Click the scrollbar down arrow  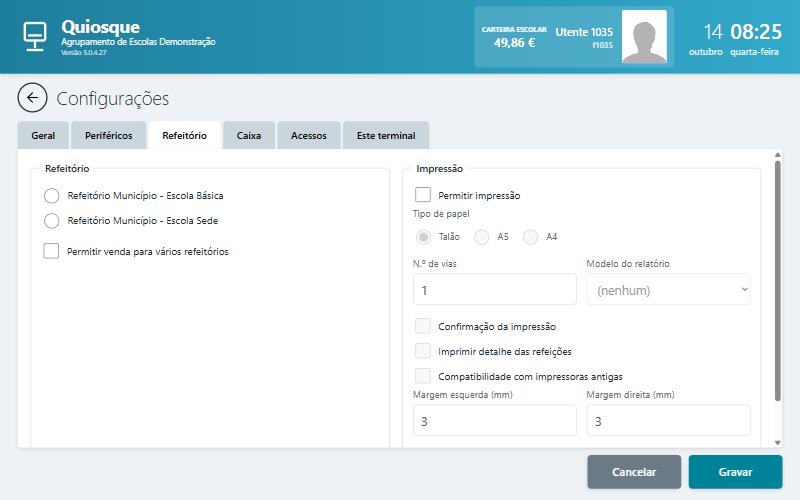pos(778,442)
